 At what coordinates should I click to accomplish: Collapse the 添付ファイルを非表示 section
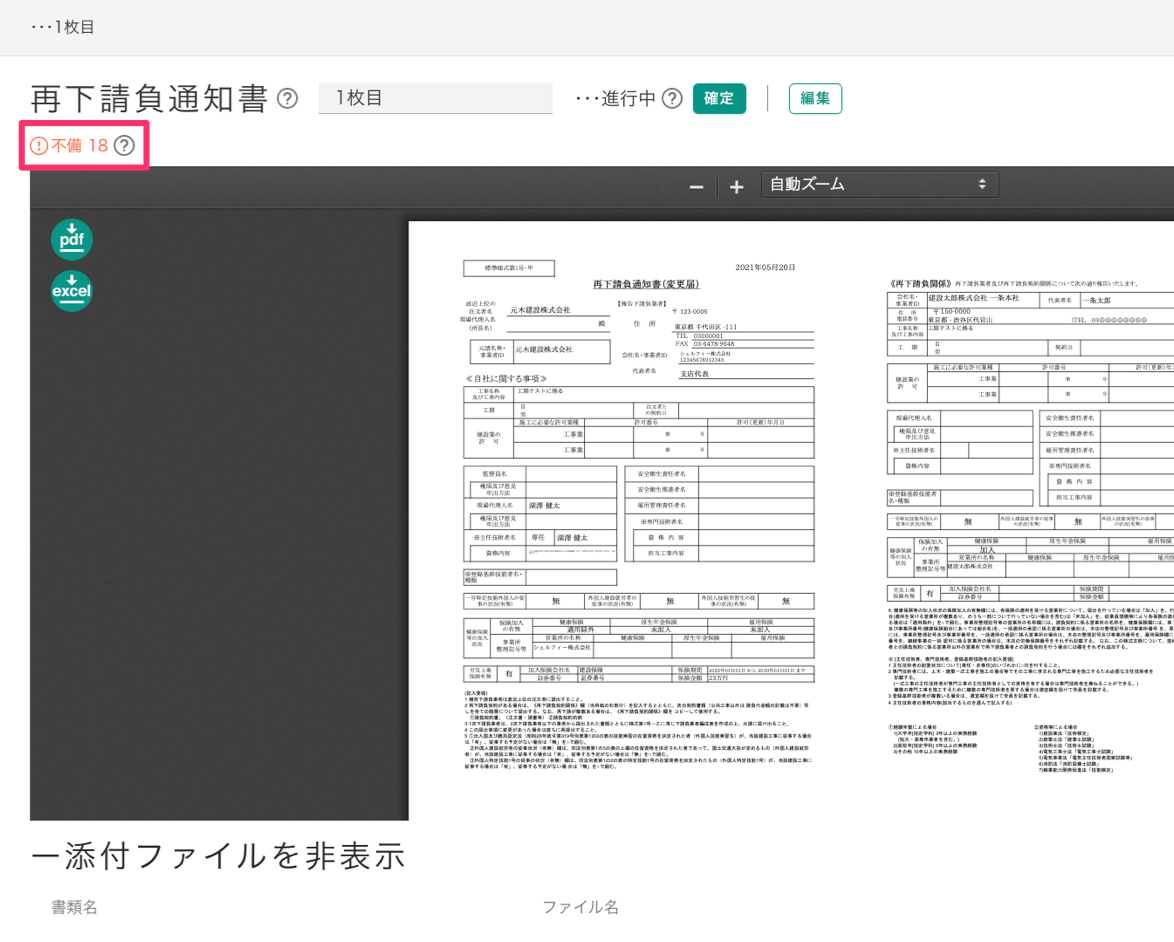pyautogui.click(x=218, y=856)
